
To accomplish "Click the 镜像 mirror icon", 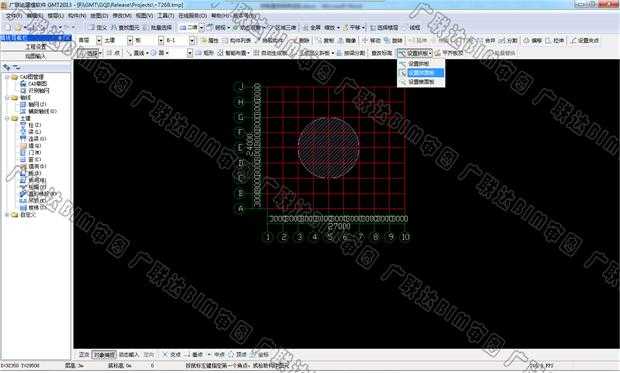I will 347,40.
